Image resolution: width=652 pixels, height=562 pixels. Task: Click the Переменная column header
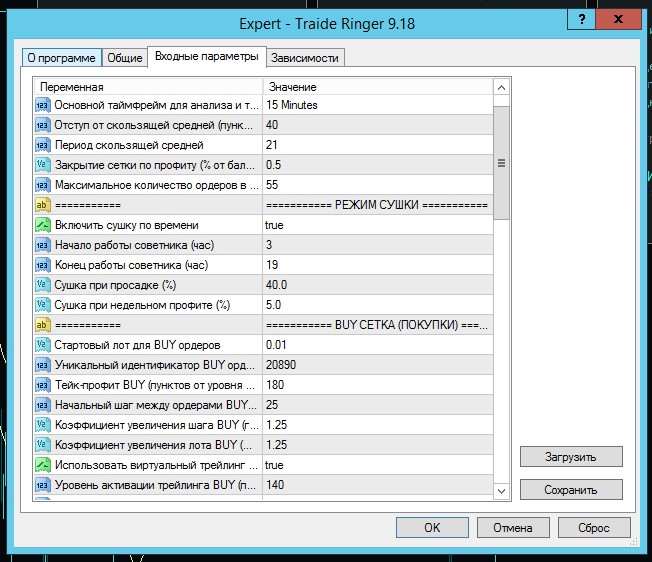148,87
